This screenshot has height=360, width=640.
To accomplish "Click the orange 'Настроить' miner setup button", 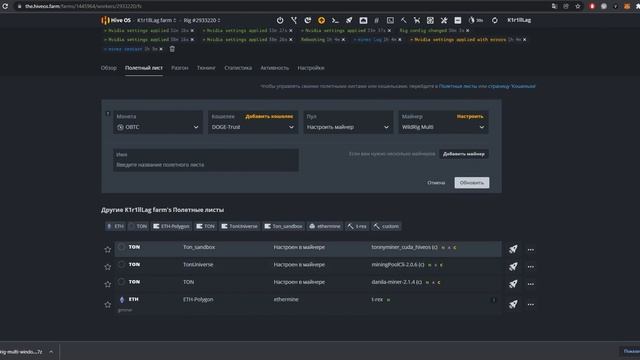I will click(x=470, y=116).
